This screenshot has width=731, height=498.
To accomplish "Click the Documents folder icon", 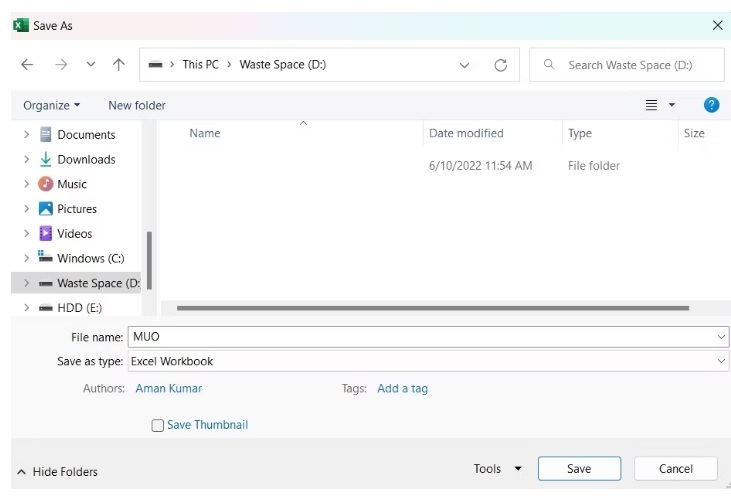I will pos(46,134).
